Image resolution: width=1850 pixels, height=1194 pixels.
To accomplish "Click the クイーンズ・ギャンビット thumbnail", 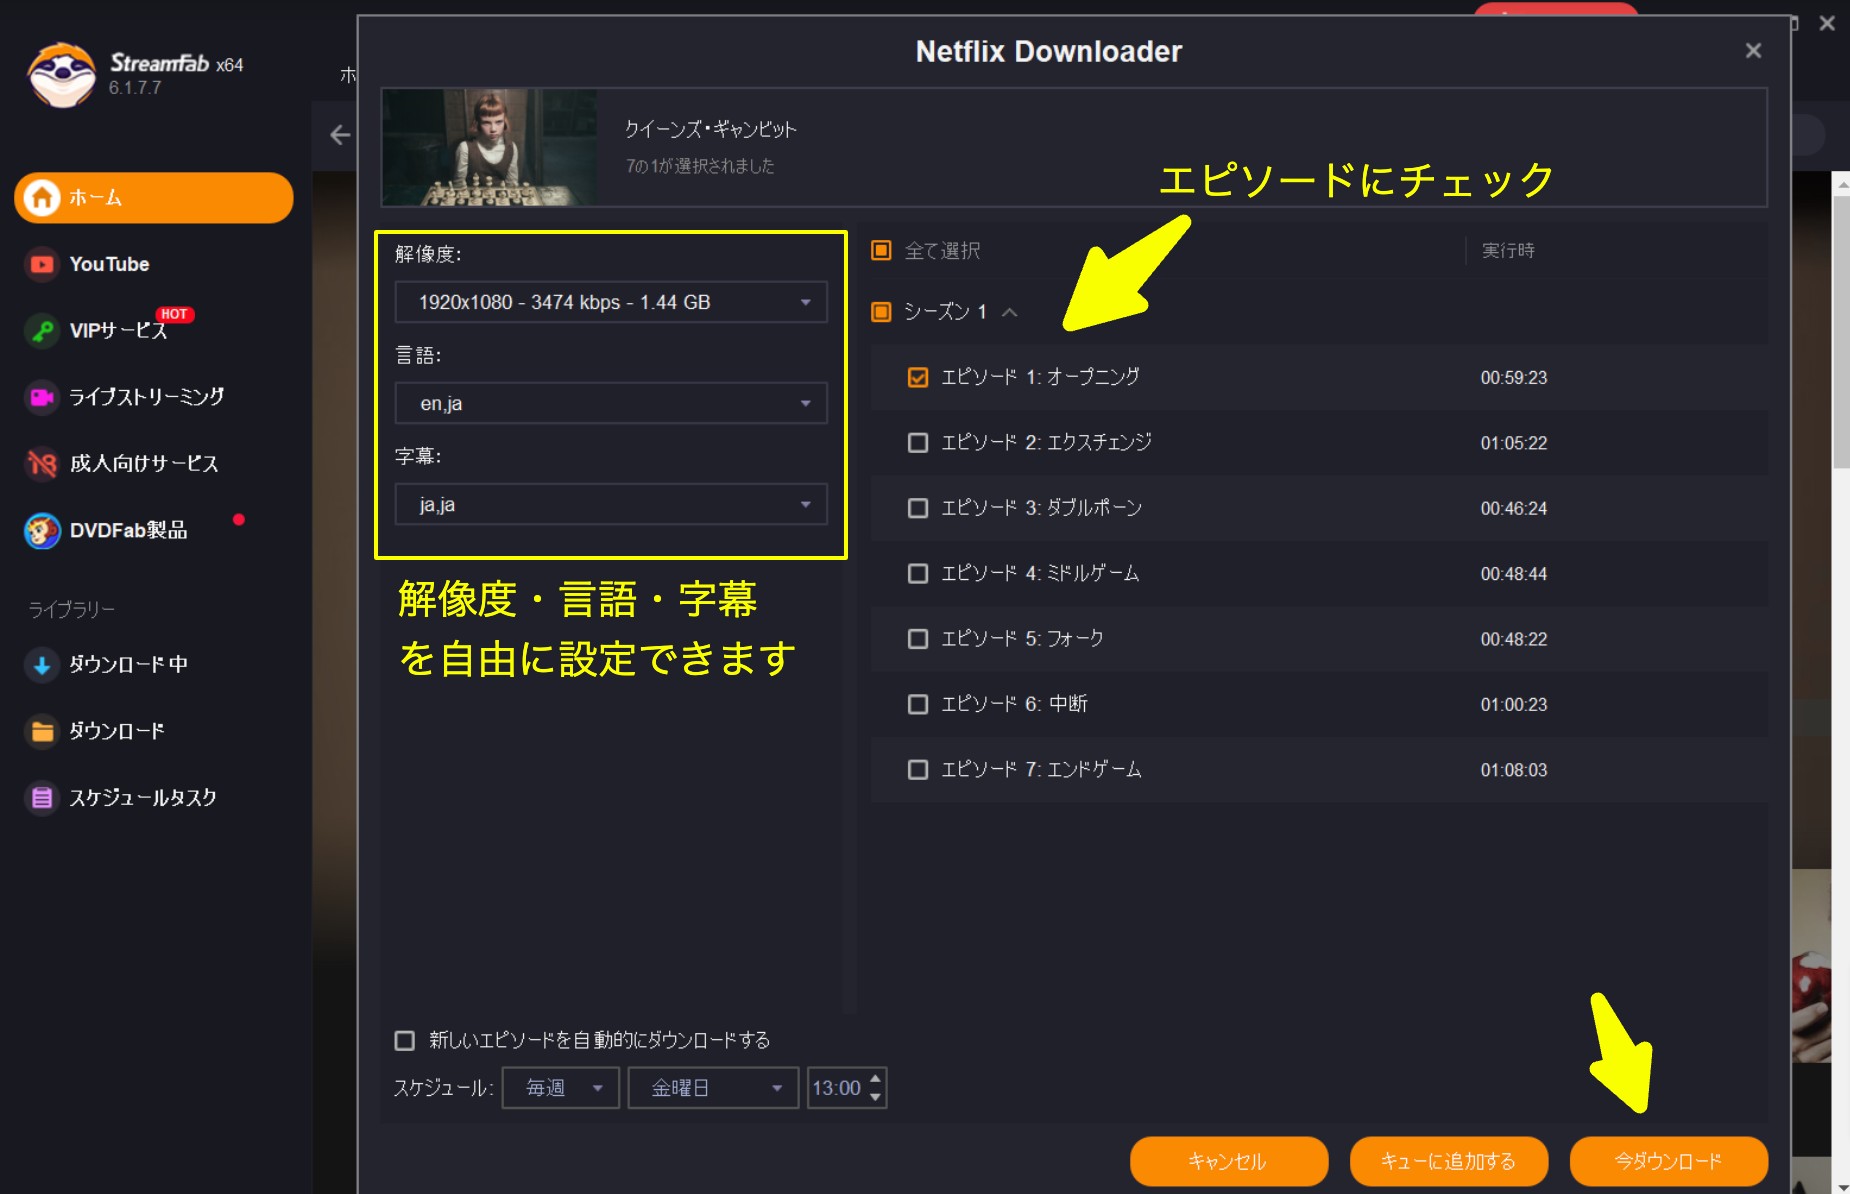I will click(x=489, y=147).
